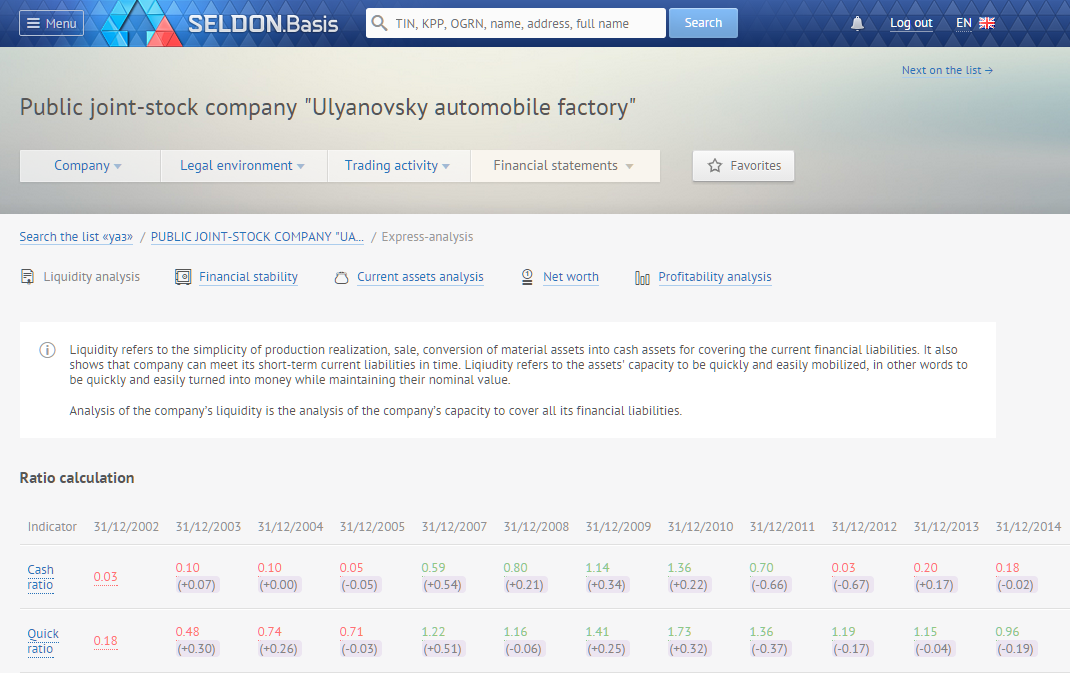This screenshot has height=673, width=1070.
Task: Click the Profitability bar chart icon
Action: click(x=642, y=278)
